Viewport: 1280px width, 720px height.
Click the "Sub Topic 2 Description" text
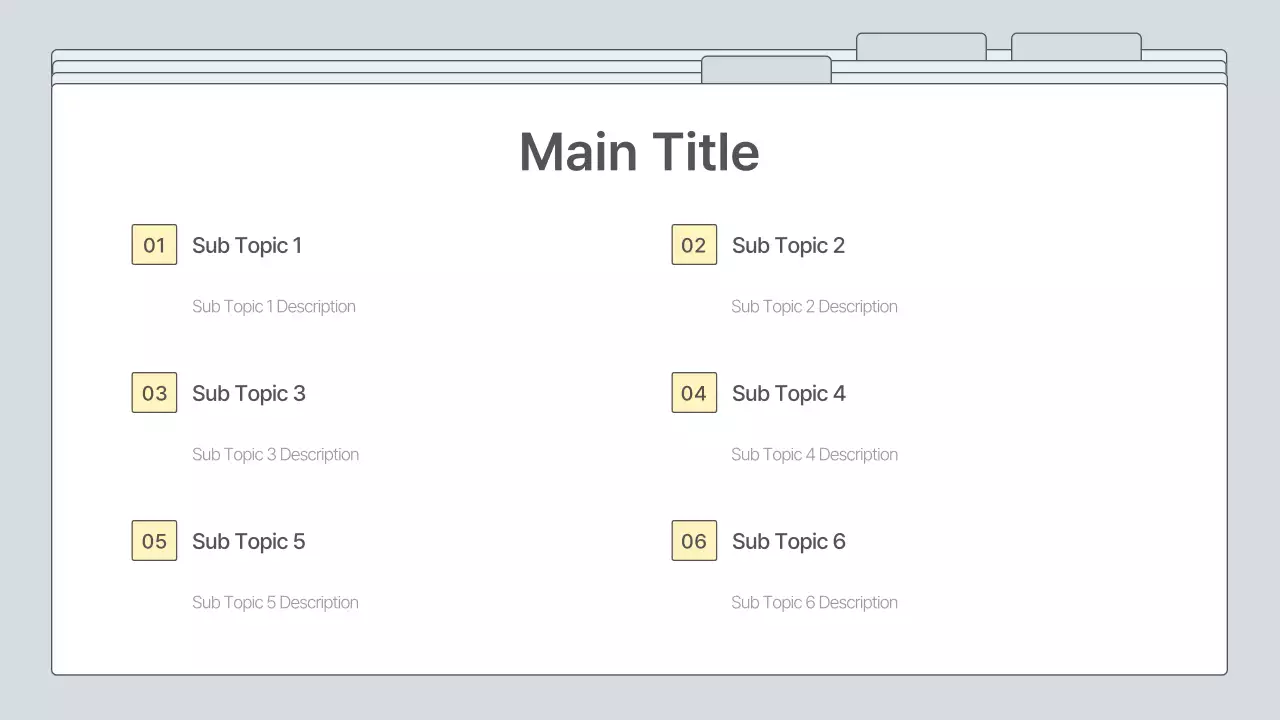(814, 306)
